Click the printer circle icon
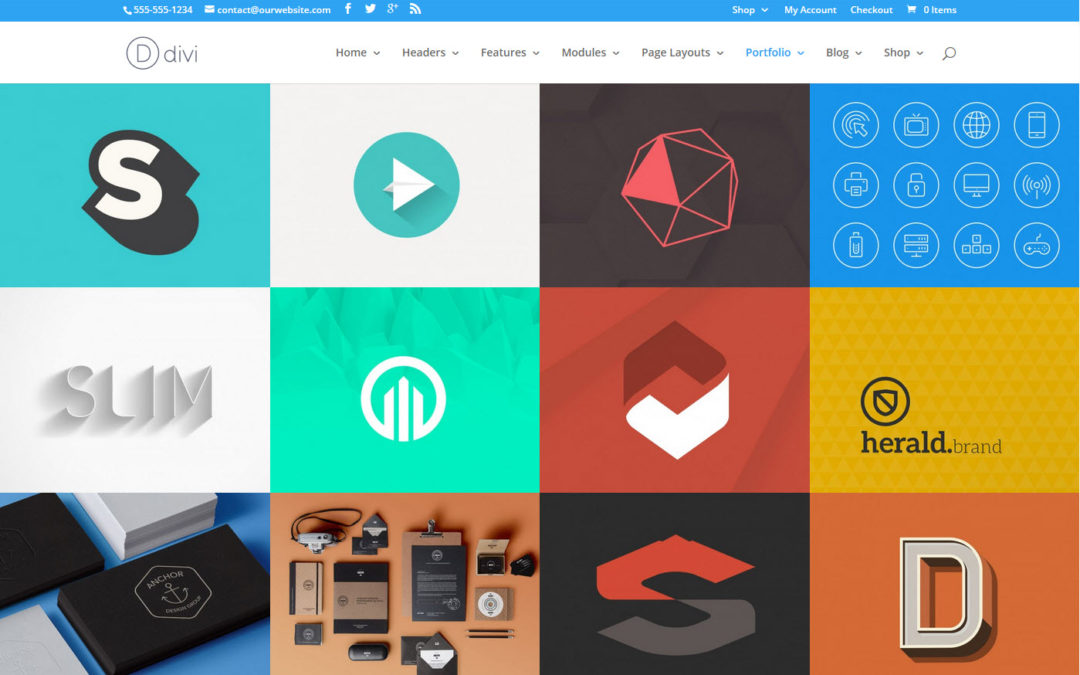The width and height of the screenshot is (1080, 675). click(x=855, y=185)
